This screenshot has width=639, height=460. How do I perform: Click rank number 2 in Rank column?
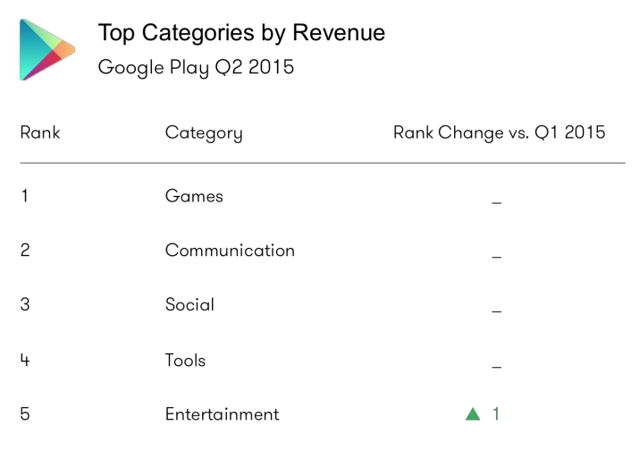pyautogui.click(x=25, y=250)
